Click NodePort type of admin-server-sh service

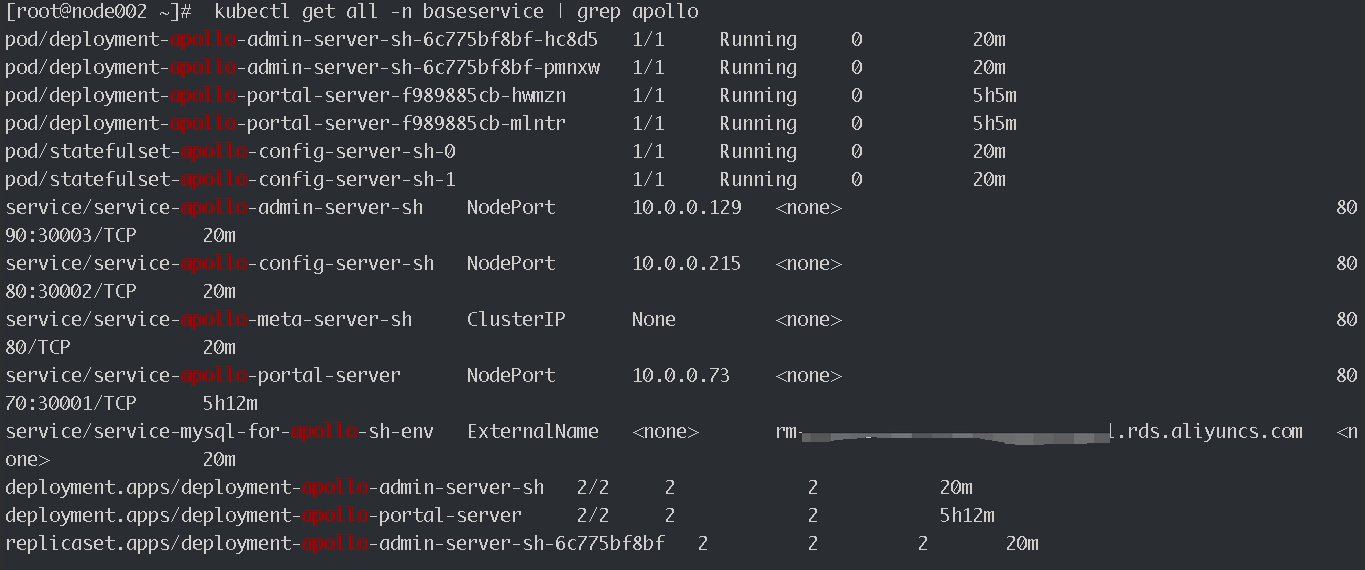pyautogui.click(x=511, y=208)
